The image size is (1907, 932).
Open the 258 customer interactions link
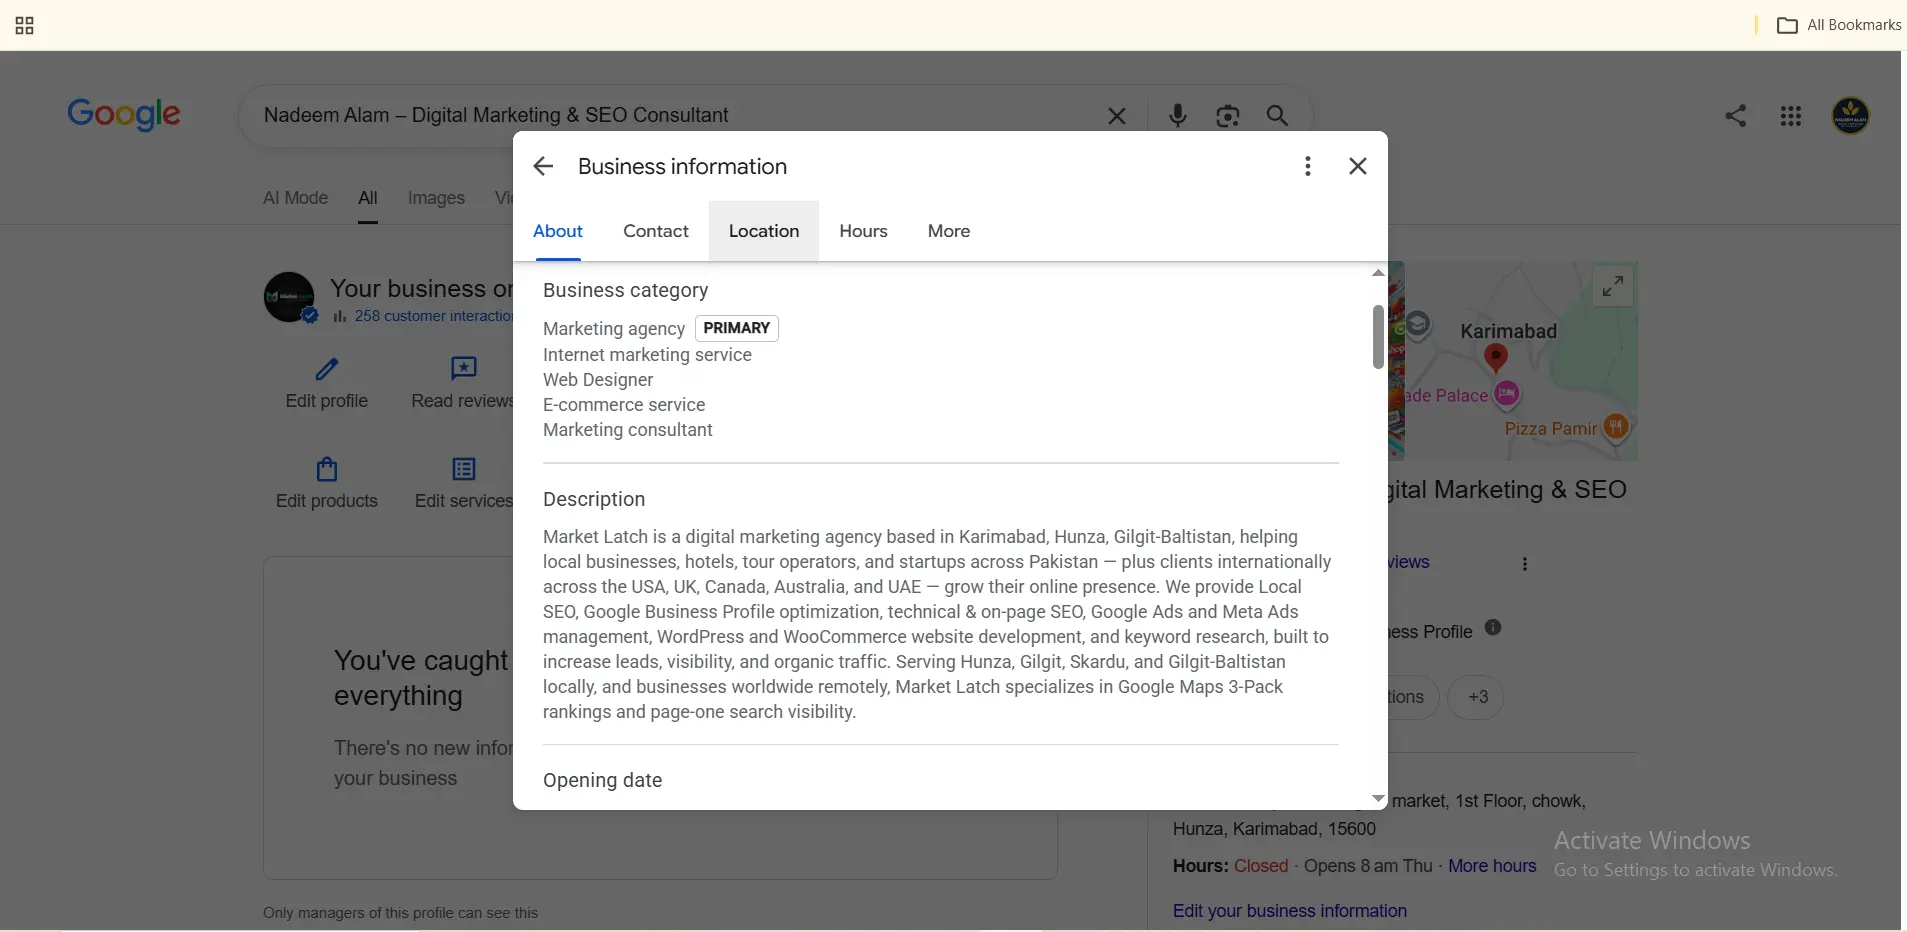433,316
